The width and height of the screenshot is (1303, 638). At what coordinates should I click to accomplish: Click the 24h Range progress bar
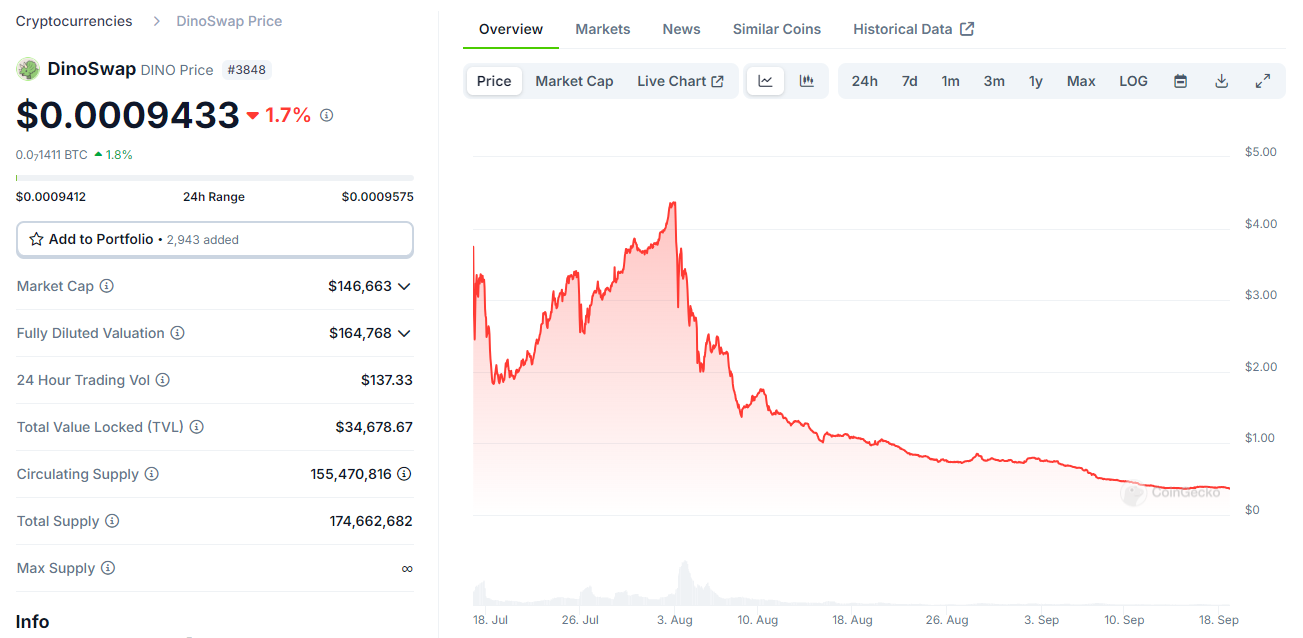(215, 178)
